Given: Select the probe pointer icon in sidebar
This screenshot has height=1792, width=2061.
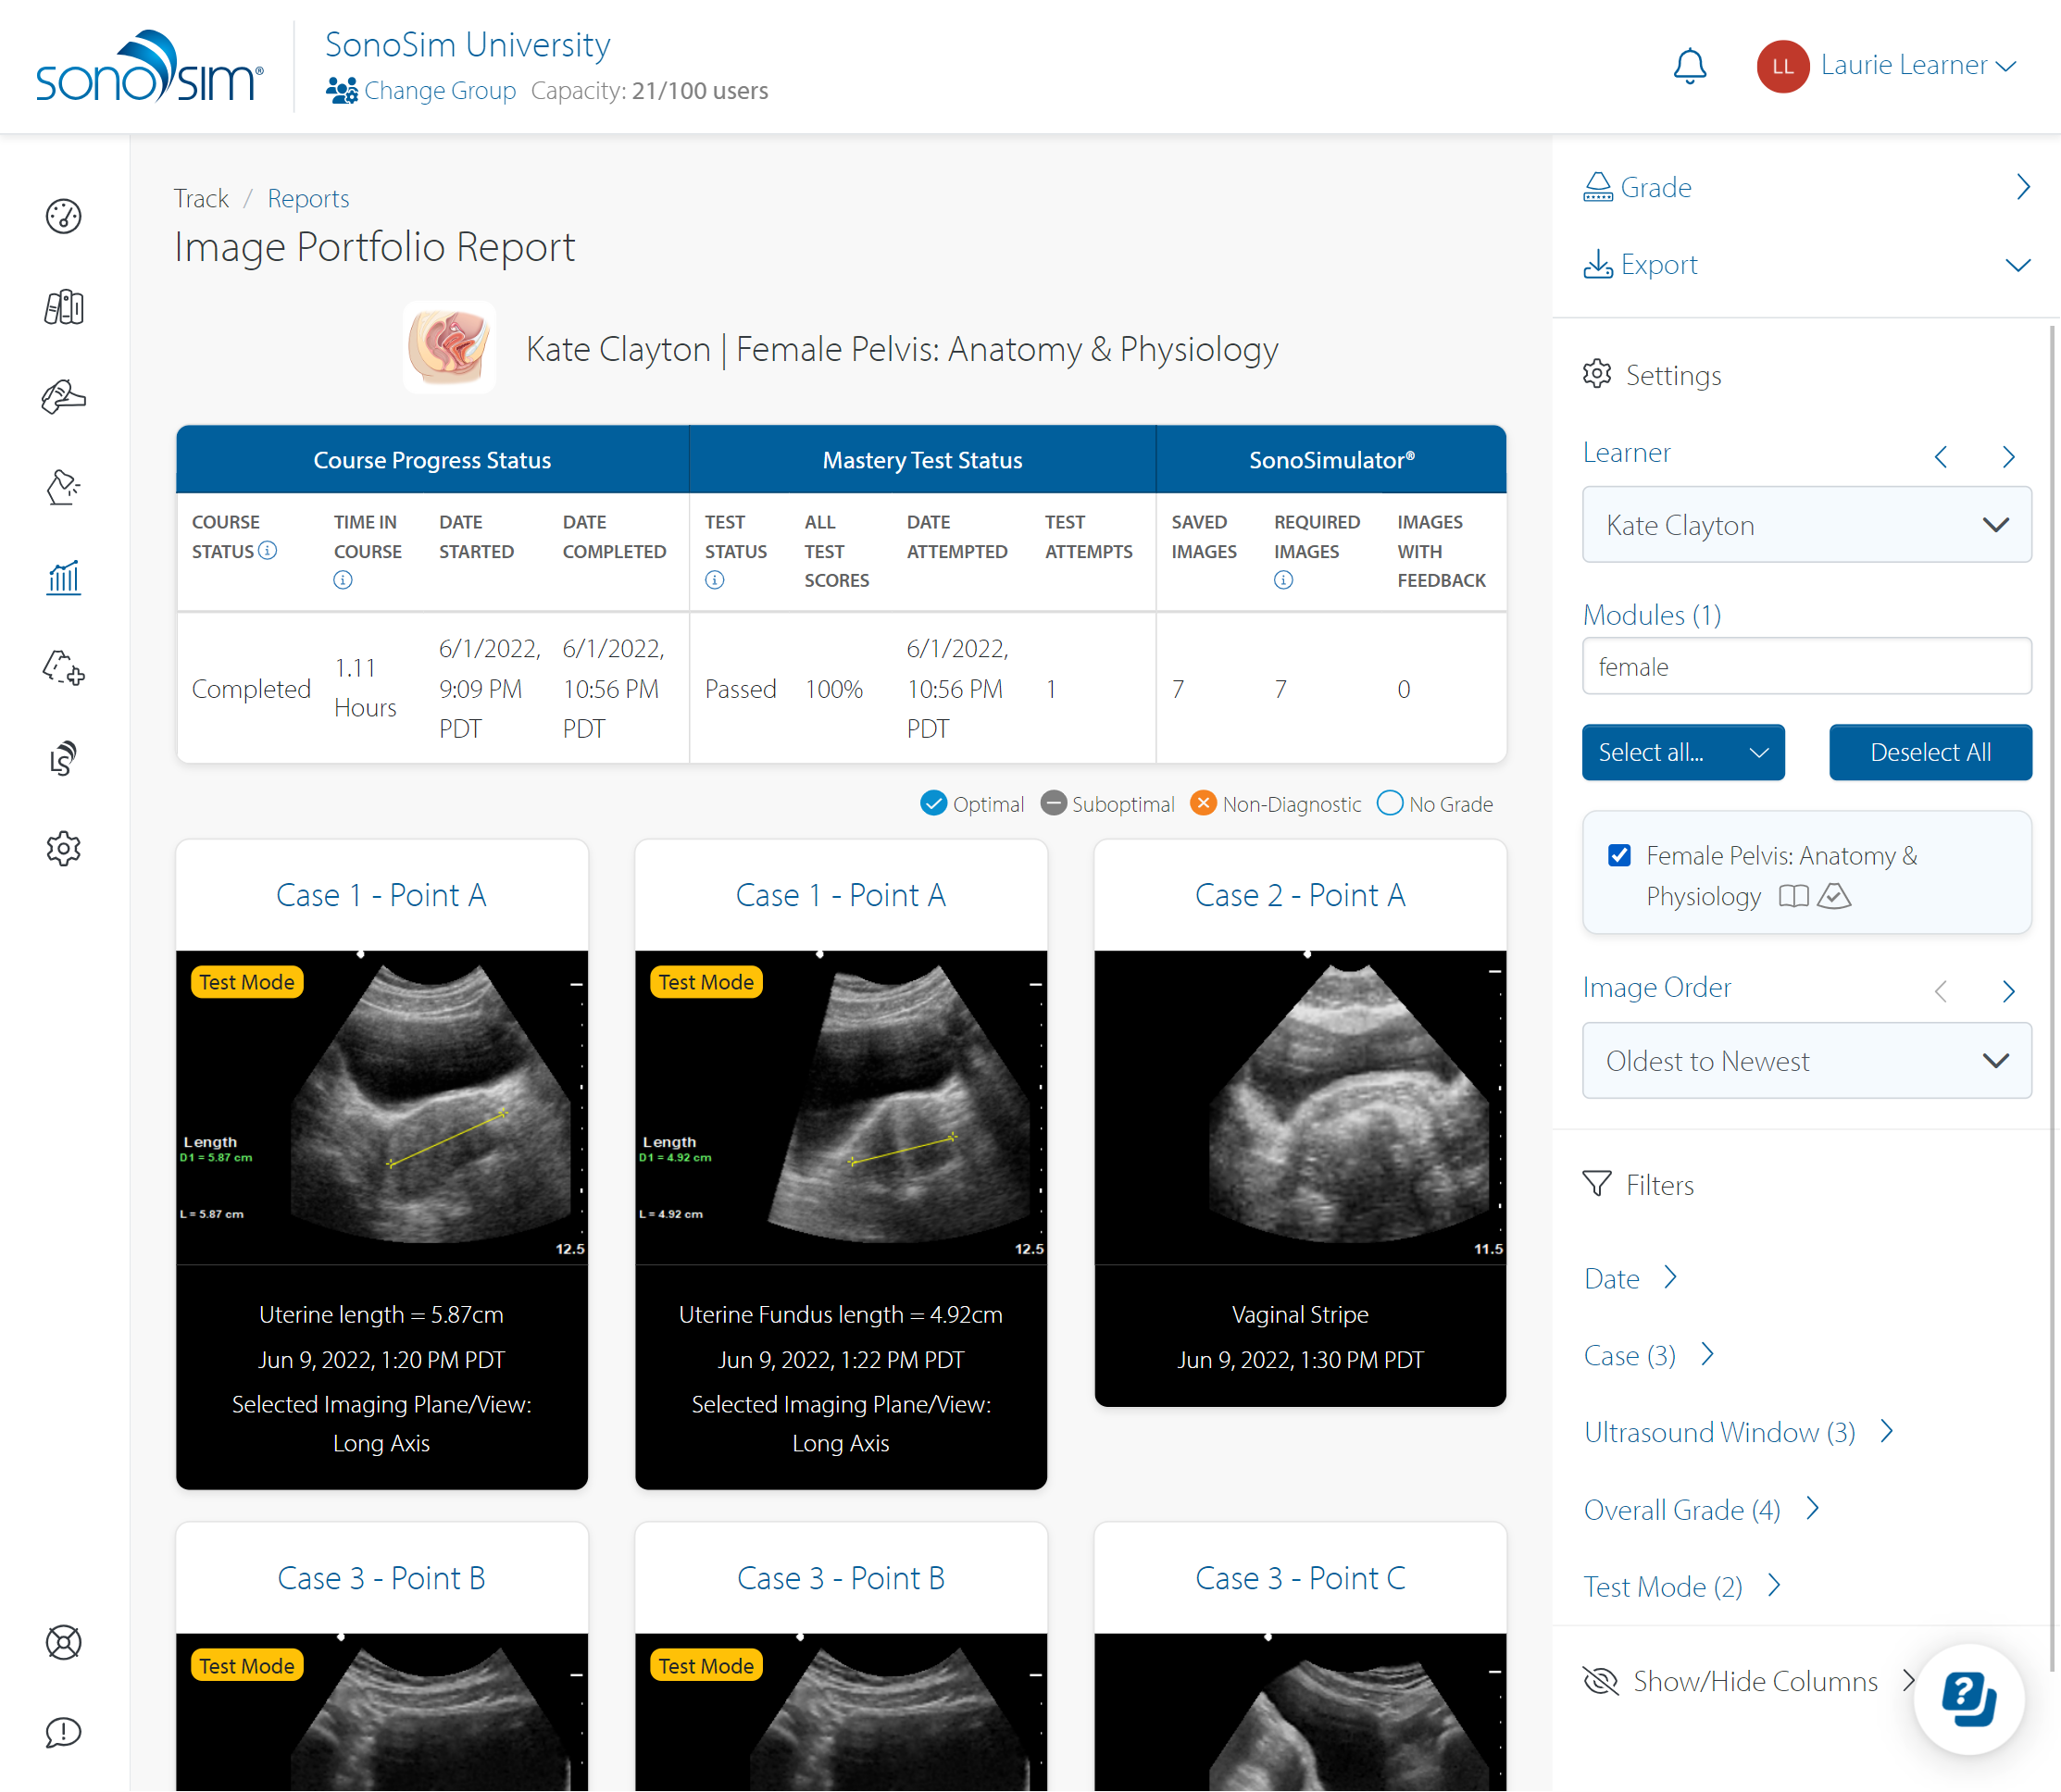Looking at the screenshot, I should point(63,487).
